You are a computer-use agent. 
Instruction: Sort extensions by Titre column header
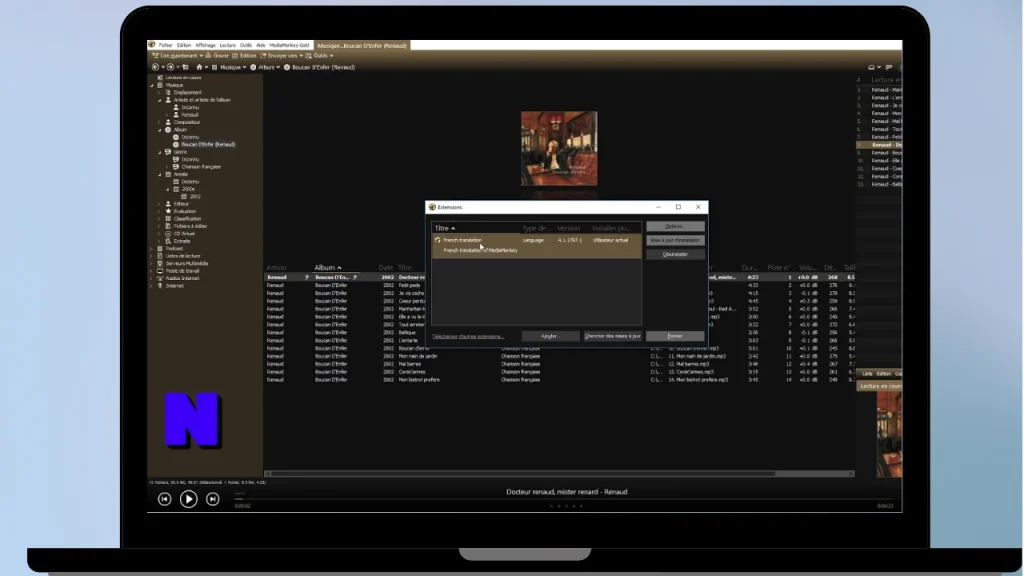445,229
